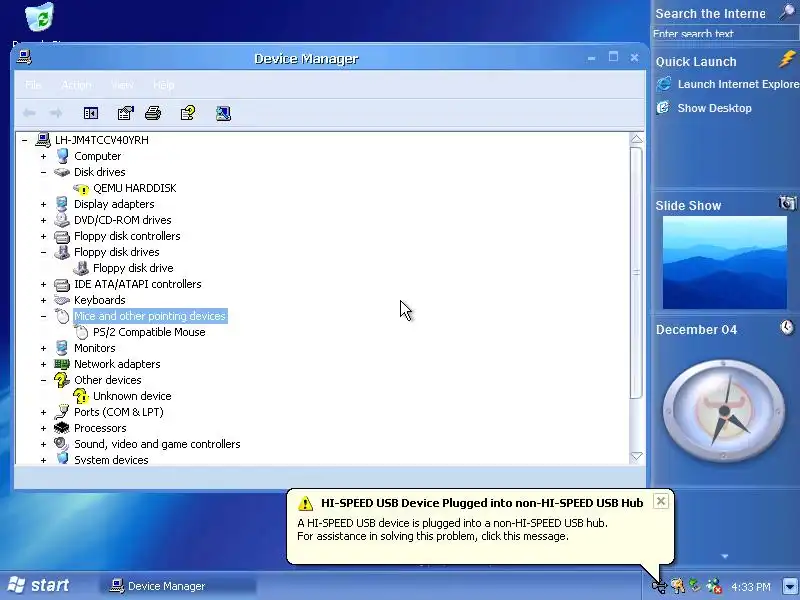Click the Messenger tray icon with red X
The width and height of the screenshot is (800, 600).
point(714,586)
